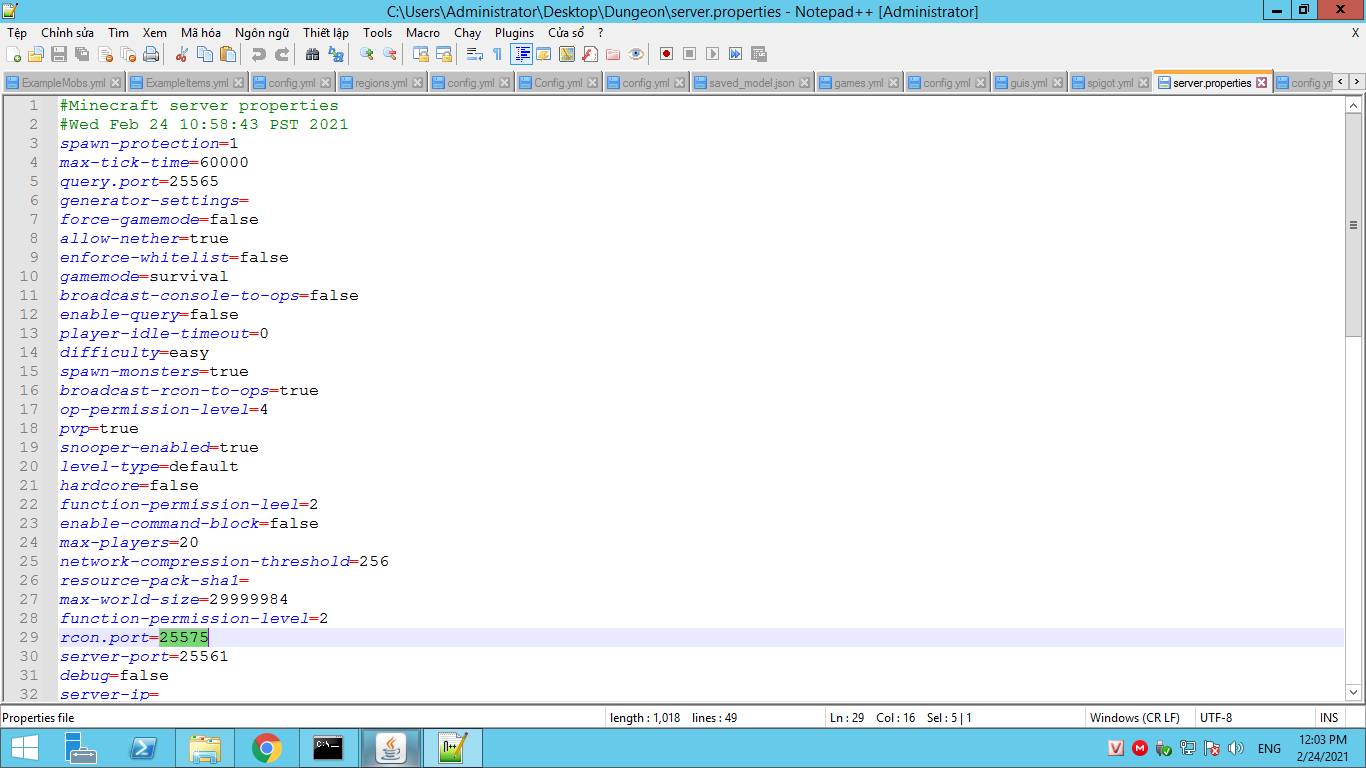
Task: Close the server.properties tab
Action: 1261,83
